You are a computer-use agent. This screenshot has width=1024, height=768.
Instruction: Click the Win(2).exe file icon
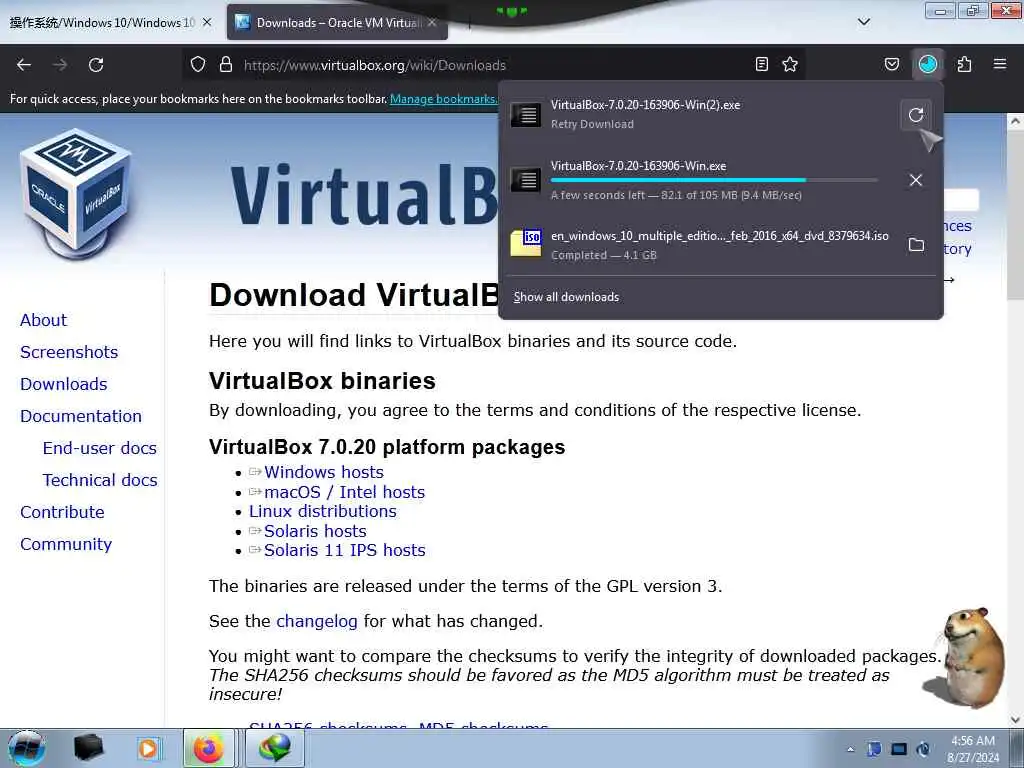pos(526,115)
